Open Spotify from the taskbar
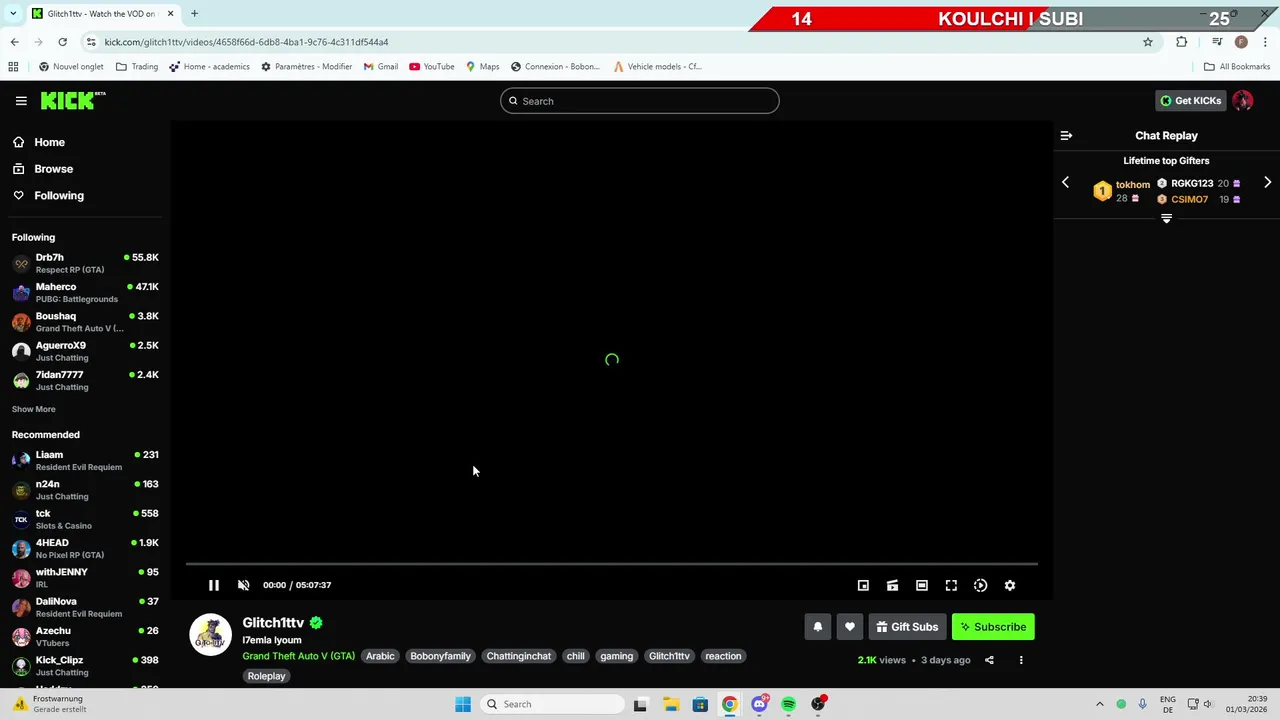This screenshot has width=1280, height=720. tap(789, 704)
